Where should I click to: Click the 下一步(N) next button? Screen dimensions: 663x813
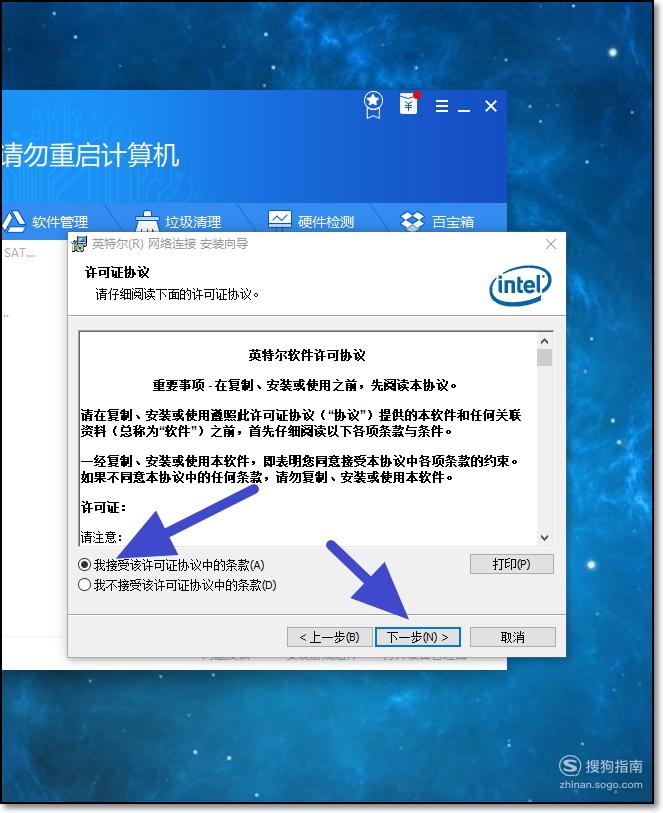(x=417, y=637)
